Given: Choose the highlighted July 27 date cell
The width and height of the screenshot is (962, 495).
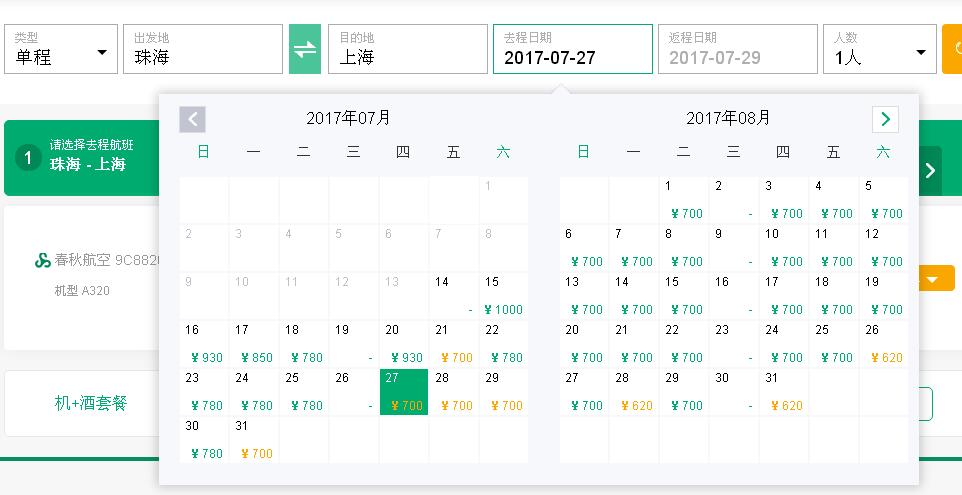Looking at the screenshot, I should pyautogui.click(x=404, y=392).
